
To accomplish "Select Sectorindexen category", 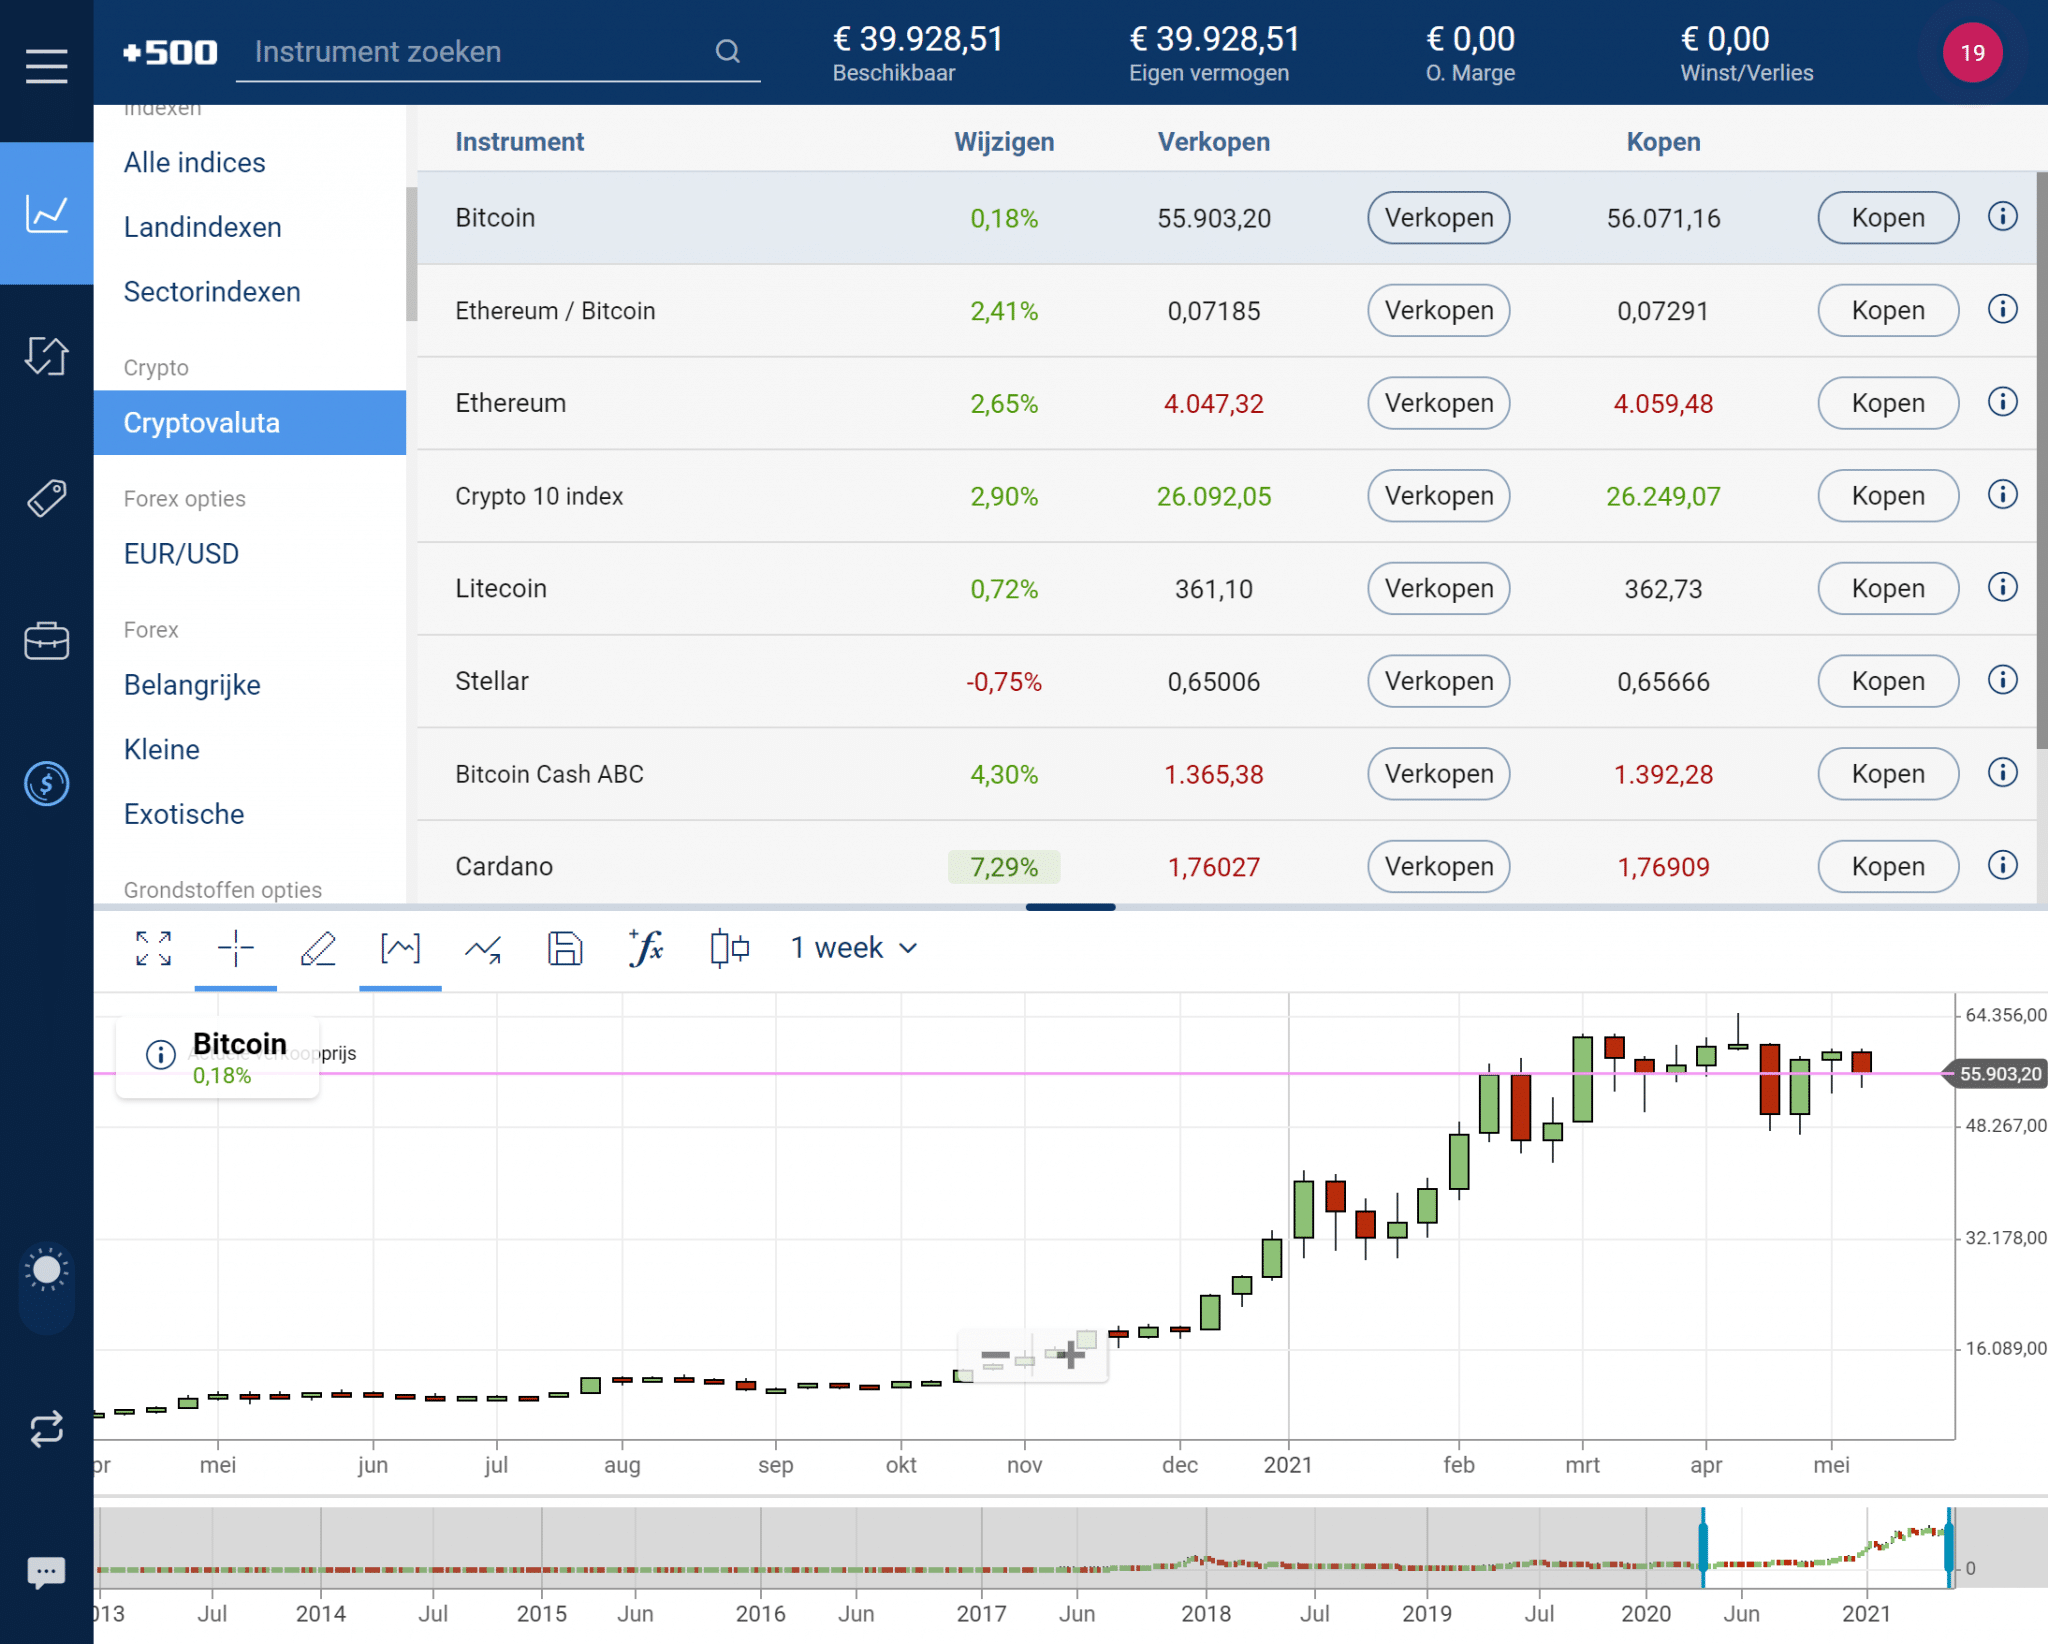I will pos(250,291).
